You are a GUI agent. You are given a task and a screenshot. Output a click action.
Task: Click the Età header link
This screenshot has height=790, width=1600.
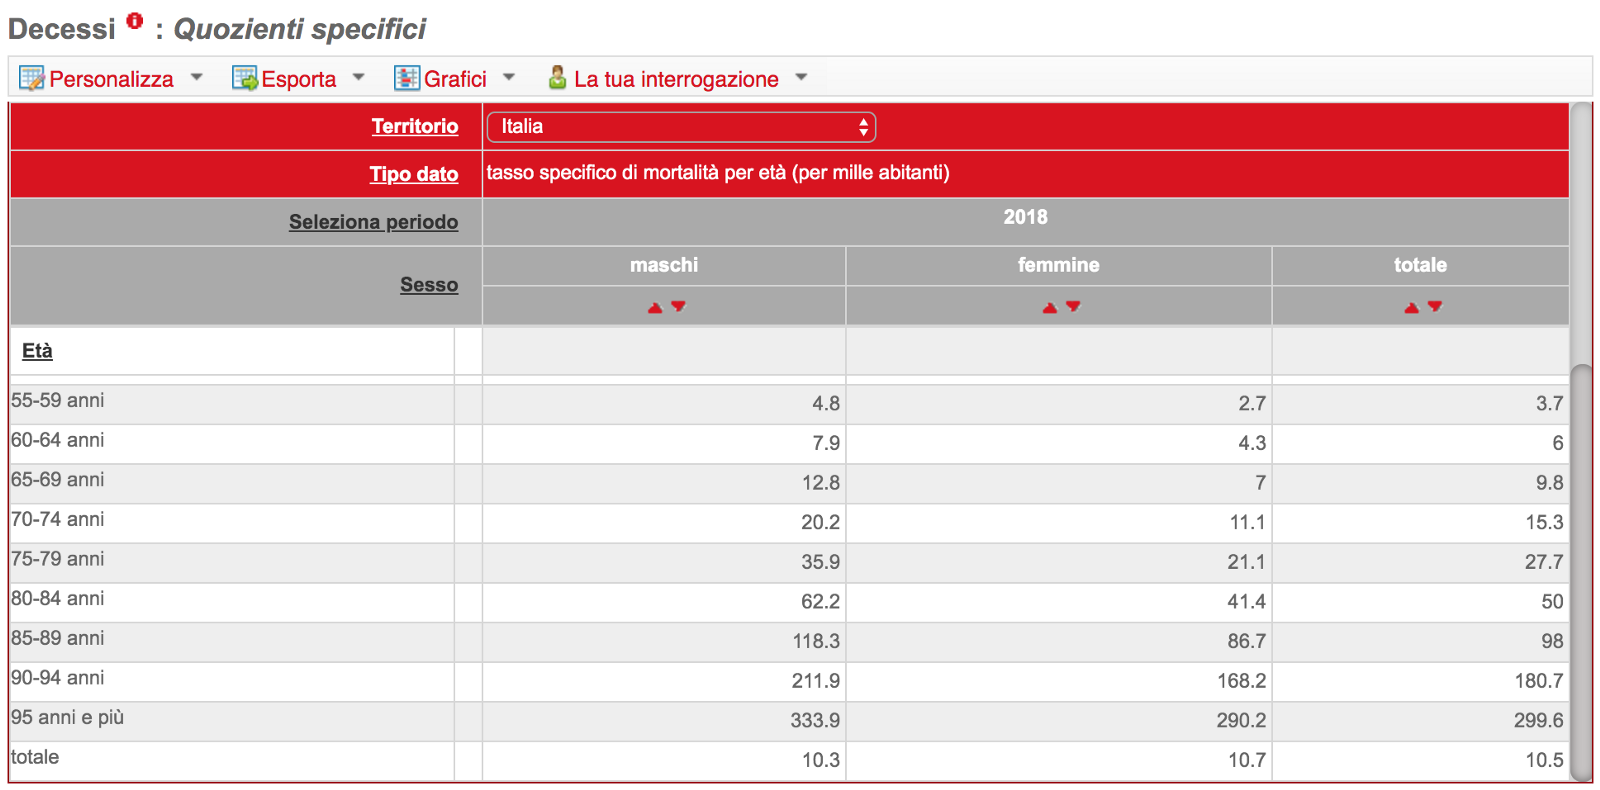(37, 351)
